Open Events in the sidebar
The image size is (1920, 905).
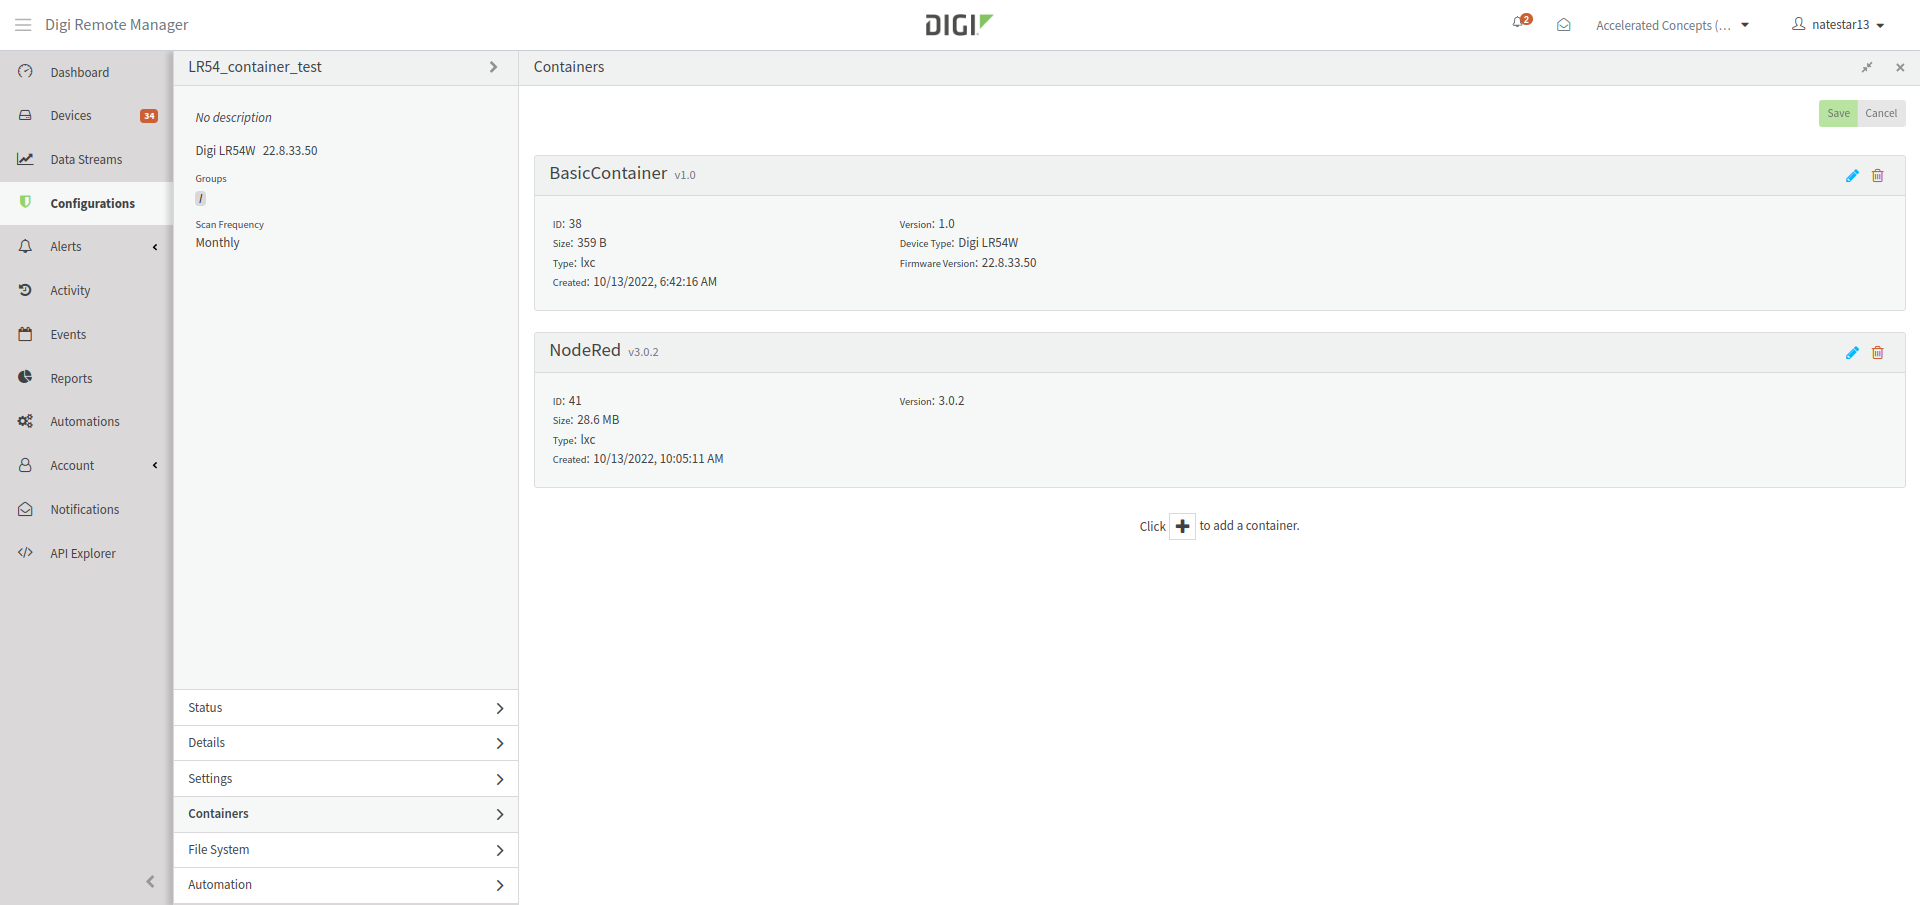(x=86, y=334)
